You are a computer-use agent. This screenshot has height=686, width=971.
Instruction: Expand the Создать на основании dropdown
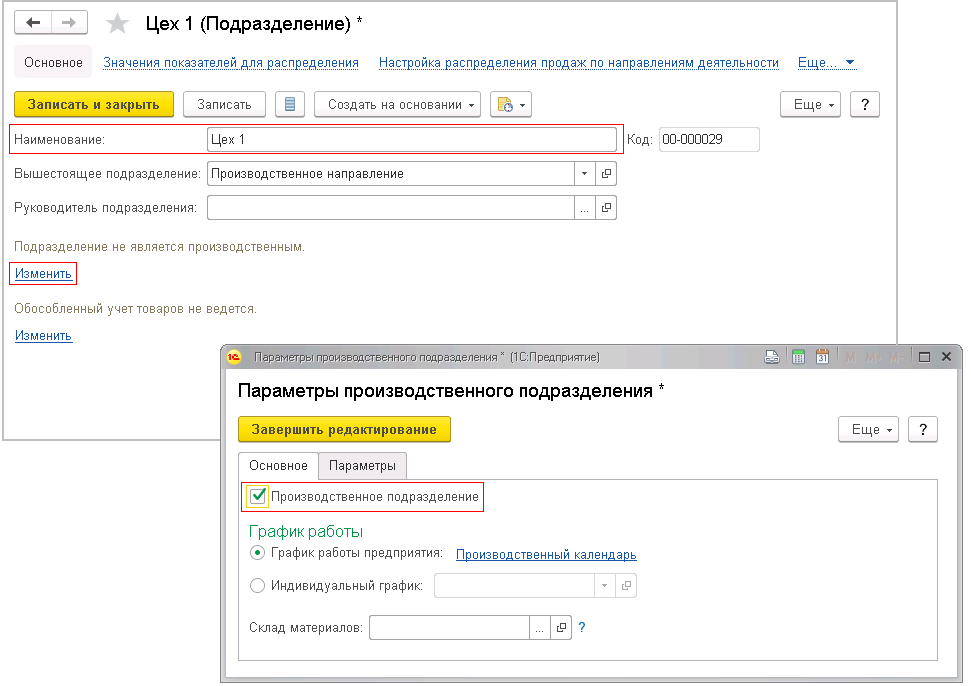tap(398, 105)
